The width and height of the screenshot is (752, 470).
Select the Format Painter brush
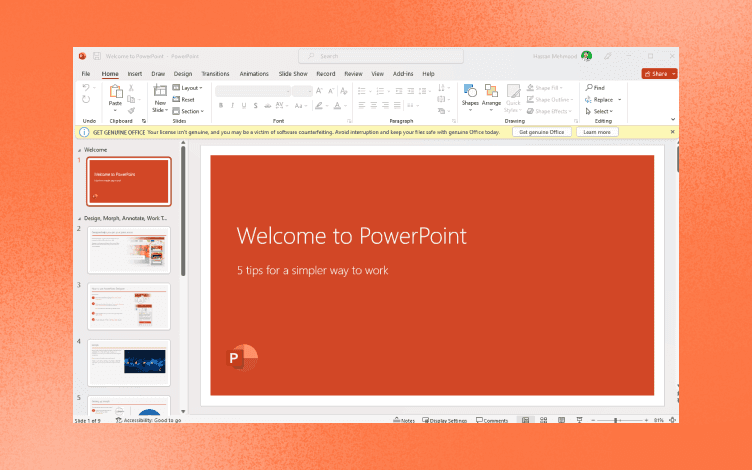click(x=131, y=111)
